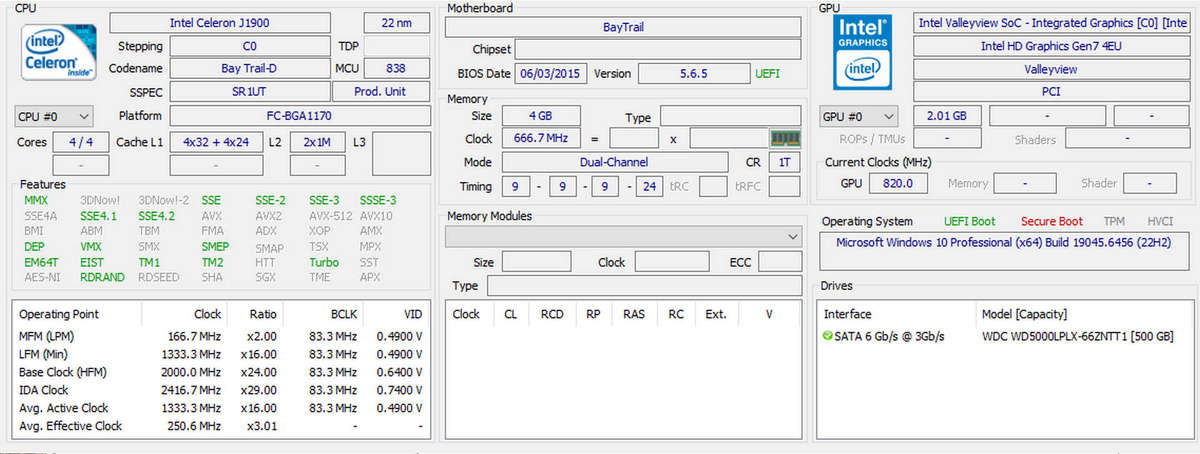1200x454 pixels.
Task: Click the Intel Graphics logo
Action: pos(861,52)
